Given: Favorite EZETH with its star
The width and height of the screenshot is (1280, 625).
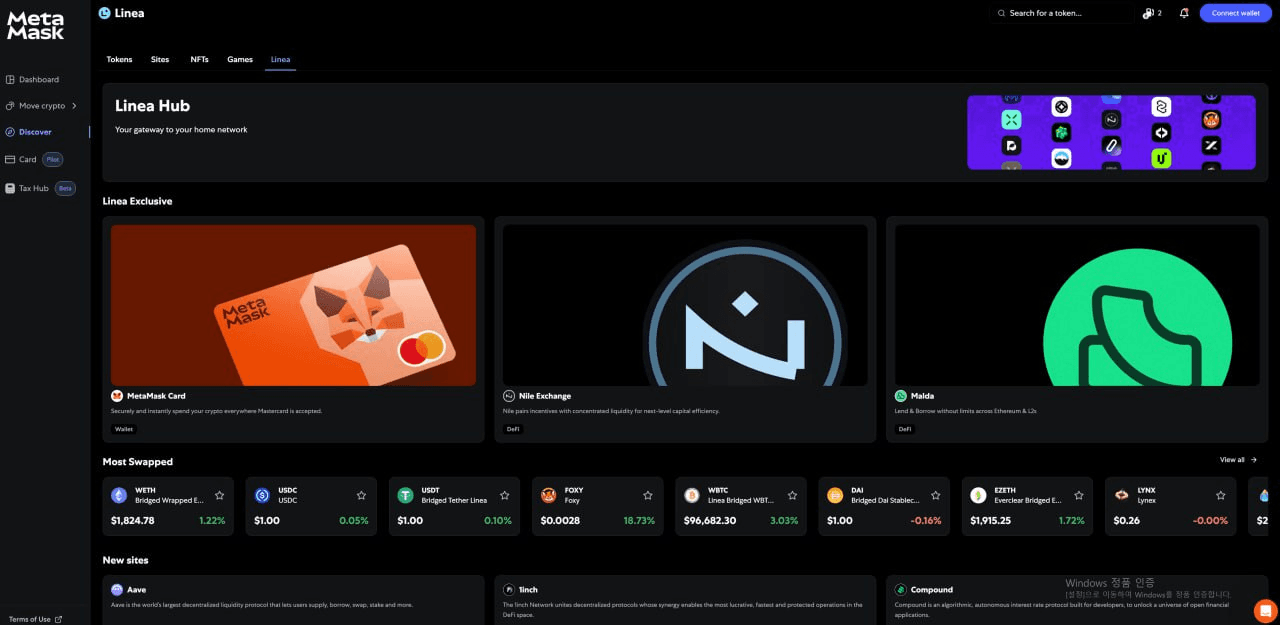Looking at the screenshot, I should coord(1078,495).
